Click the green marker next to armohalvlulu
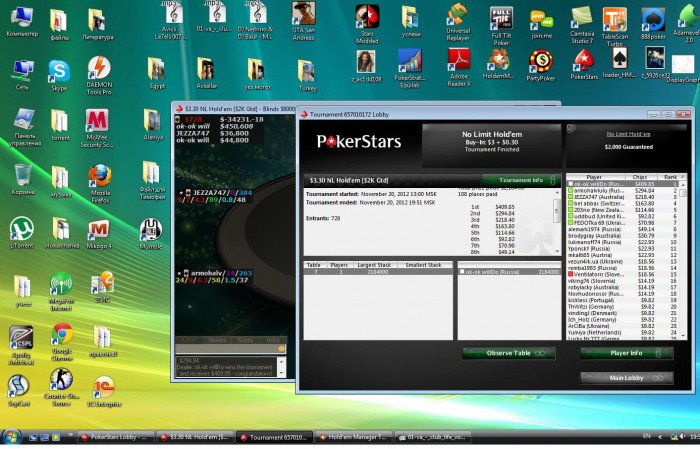 point(570,190)
